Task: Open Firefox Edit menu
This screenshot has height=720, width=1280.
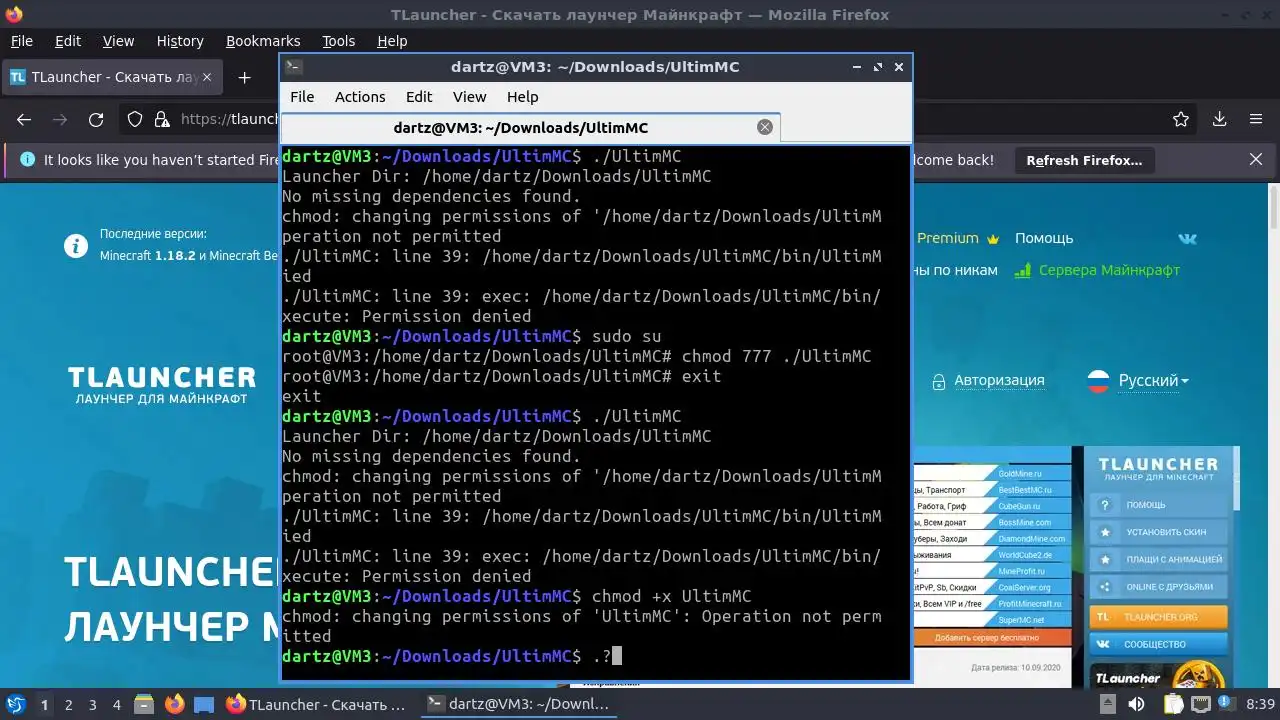Action: [x=68, y=41]
